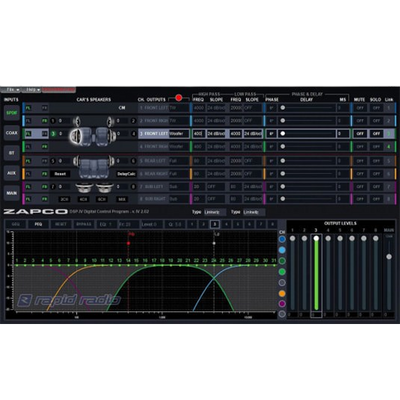
Task: Switch to the PEQ tab
Action: 38,224
